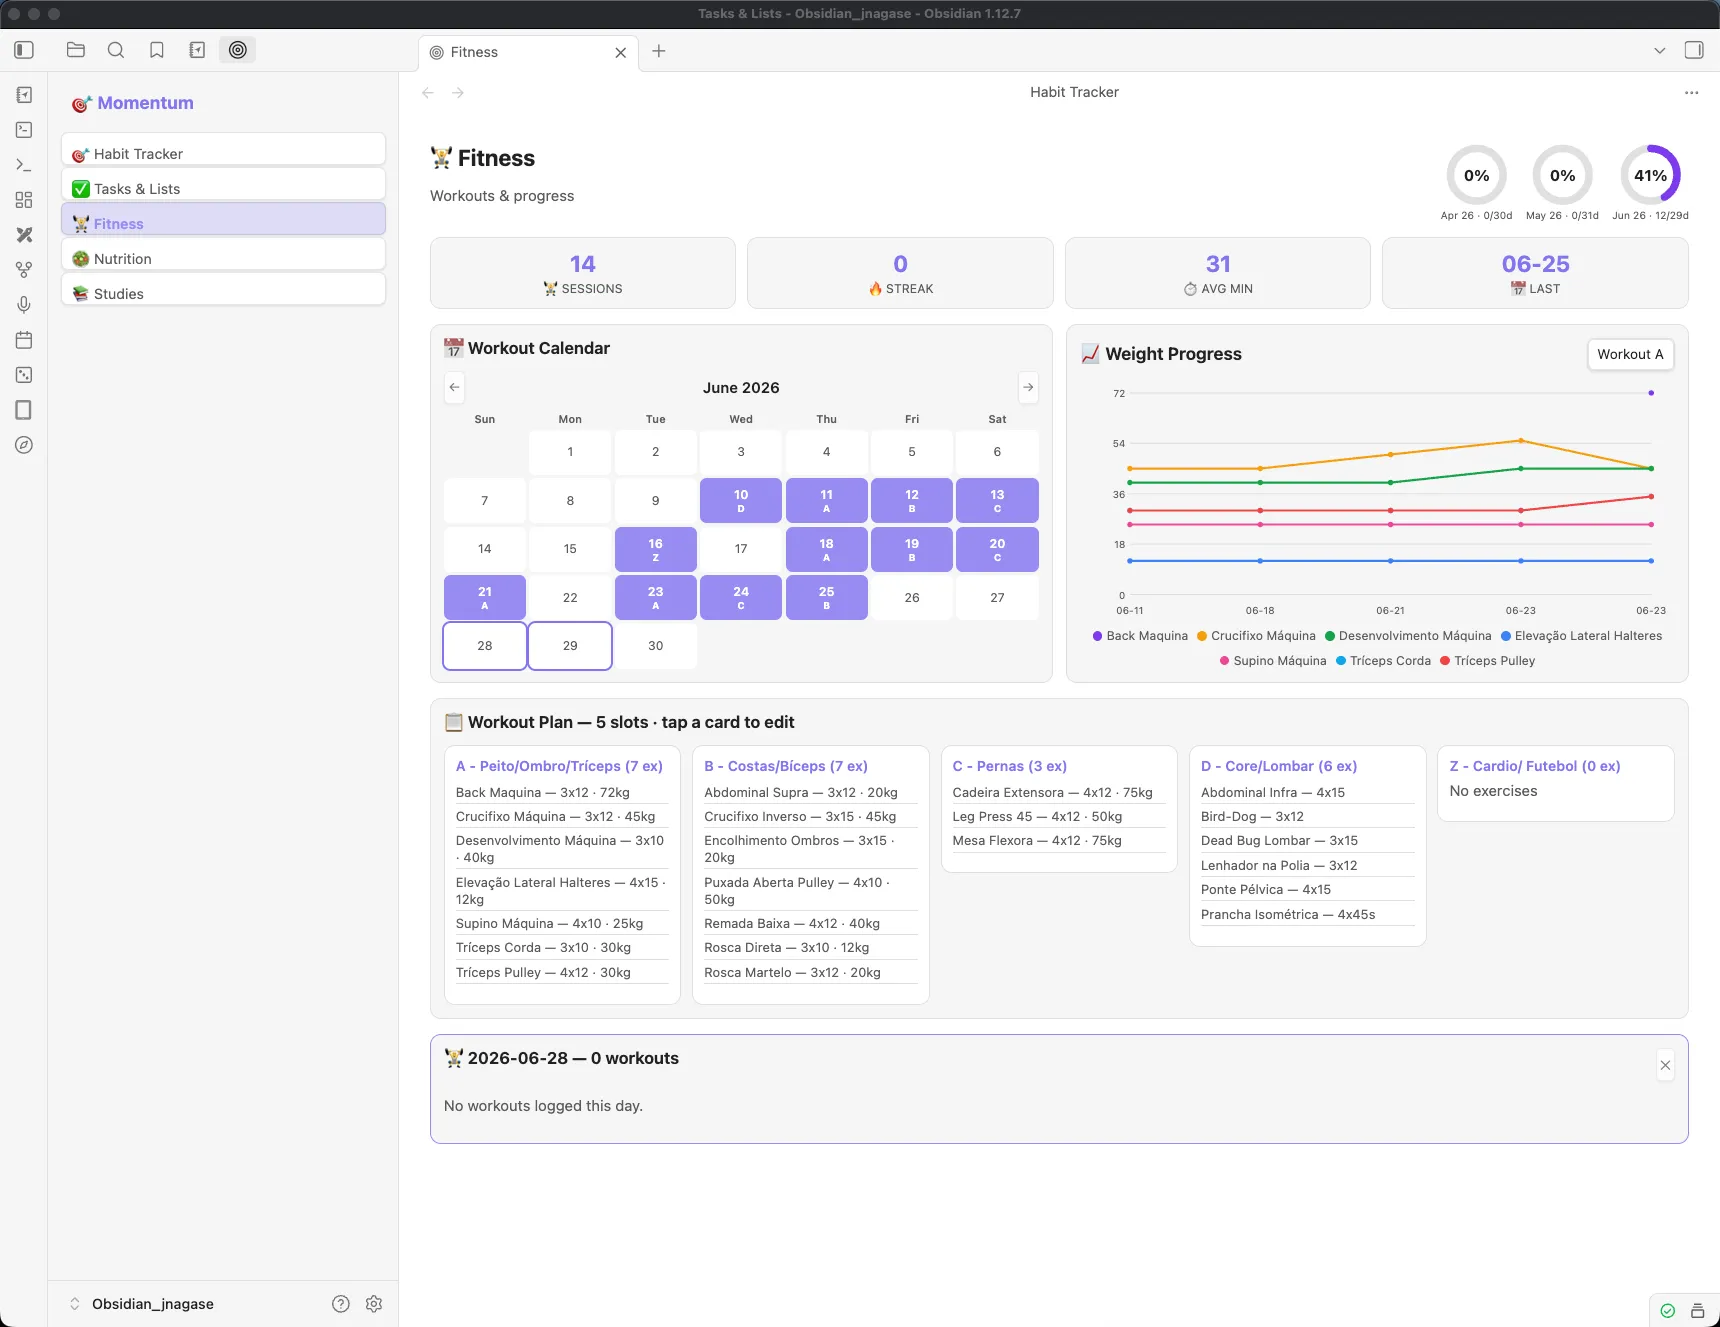Open command palette ribbon icon
The height and width of the screenshot is (1327, 1720).
(x=24, y=165)
